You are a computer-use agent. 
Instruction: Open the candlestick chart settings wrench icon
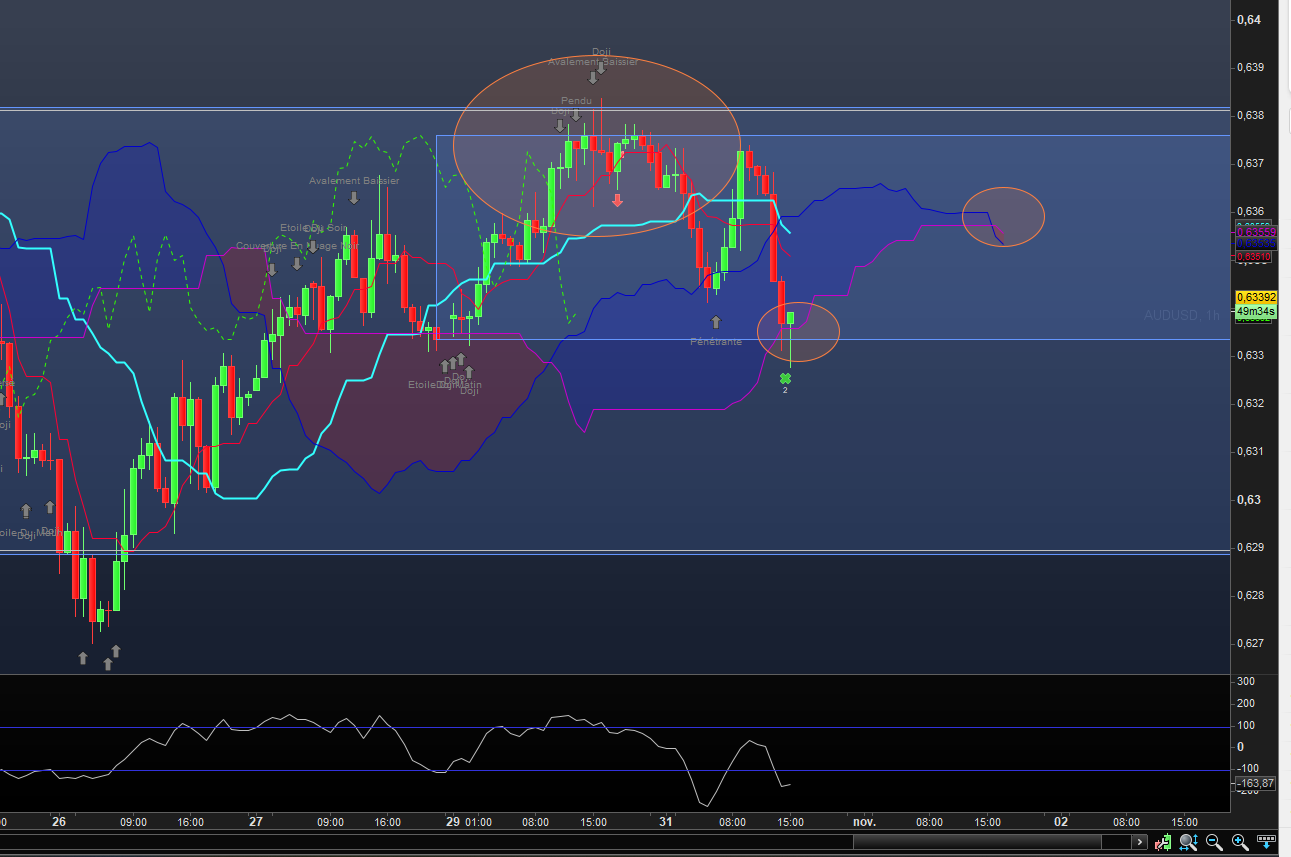(1163, 842)
